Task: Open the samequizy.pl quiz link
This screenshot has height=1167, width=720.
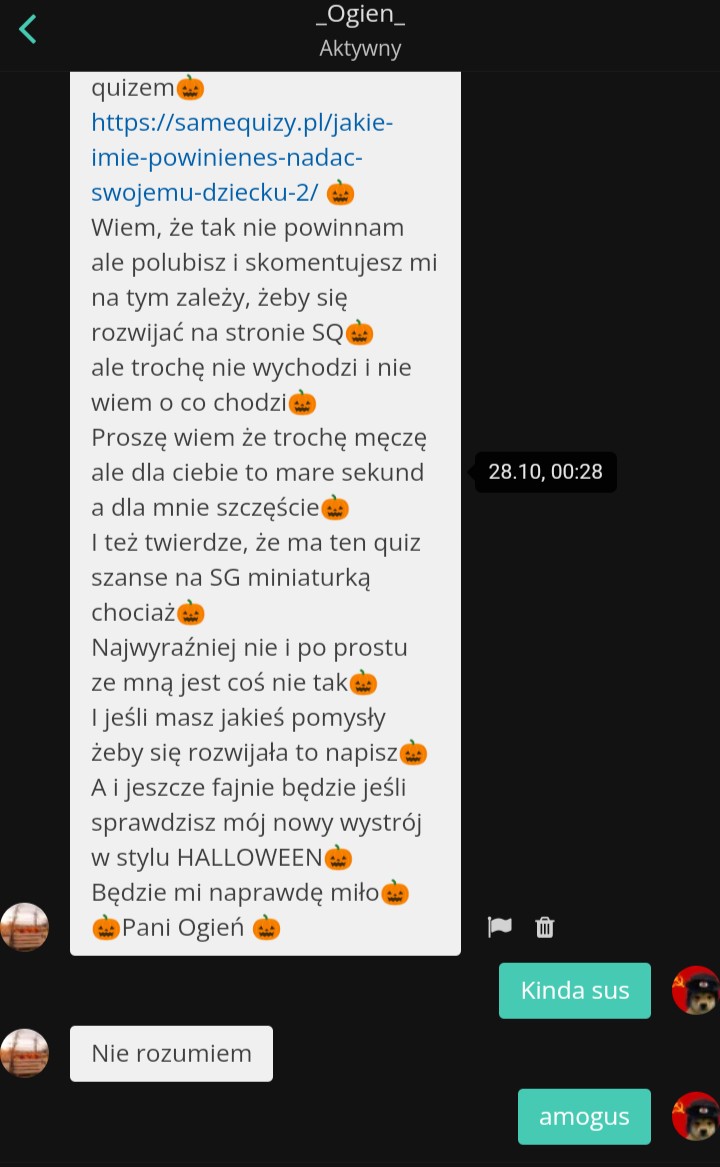Action: point(241,157)
